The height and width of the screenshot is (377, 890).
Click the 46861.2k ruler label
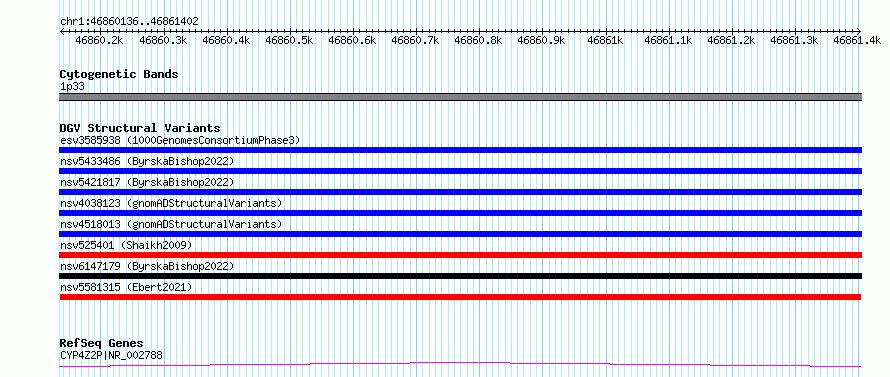click(732, 40)
